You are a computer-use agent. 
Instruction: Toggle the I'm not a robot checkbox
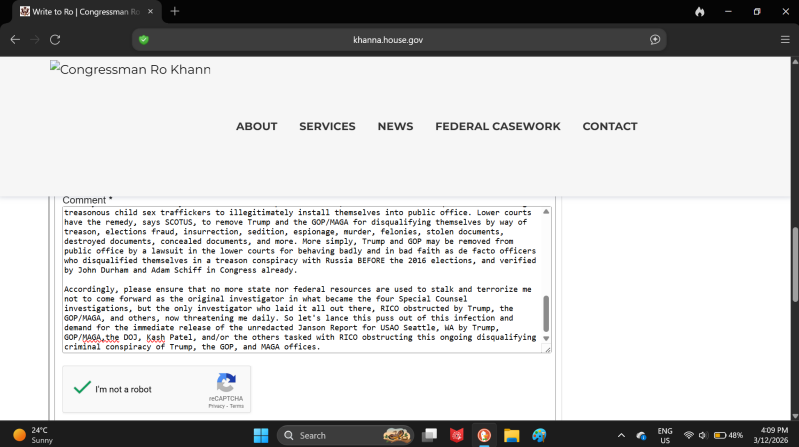[82, 388]
